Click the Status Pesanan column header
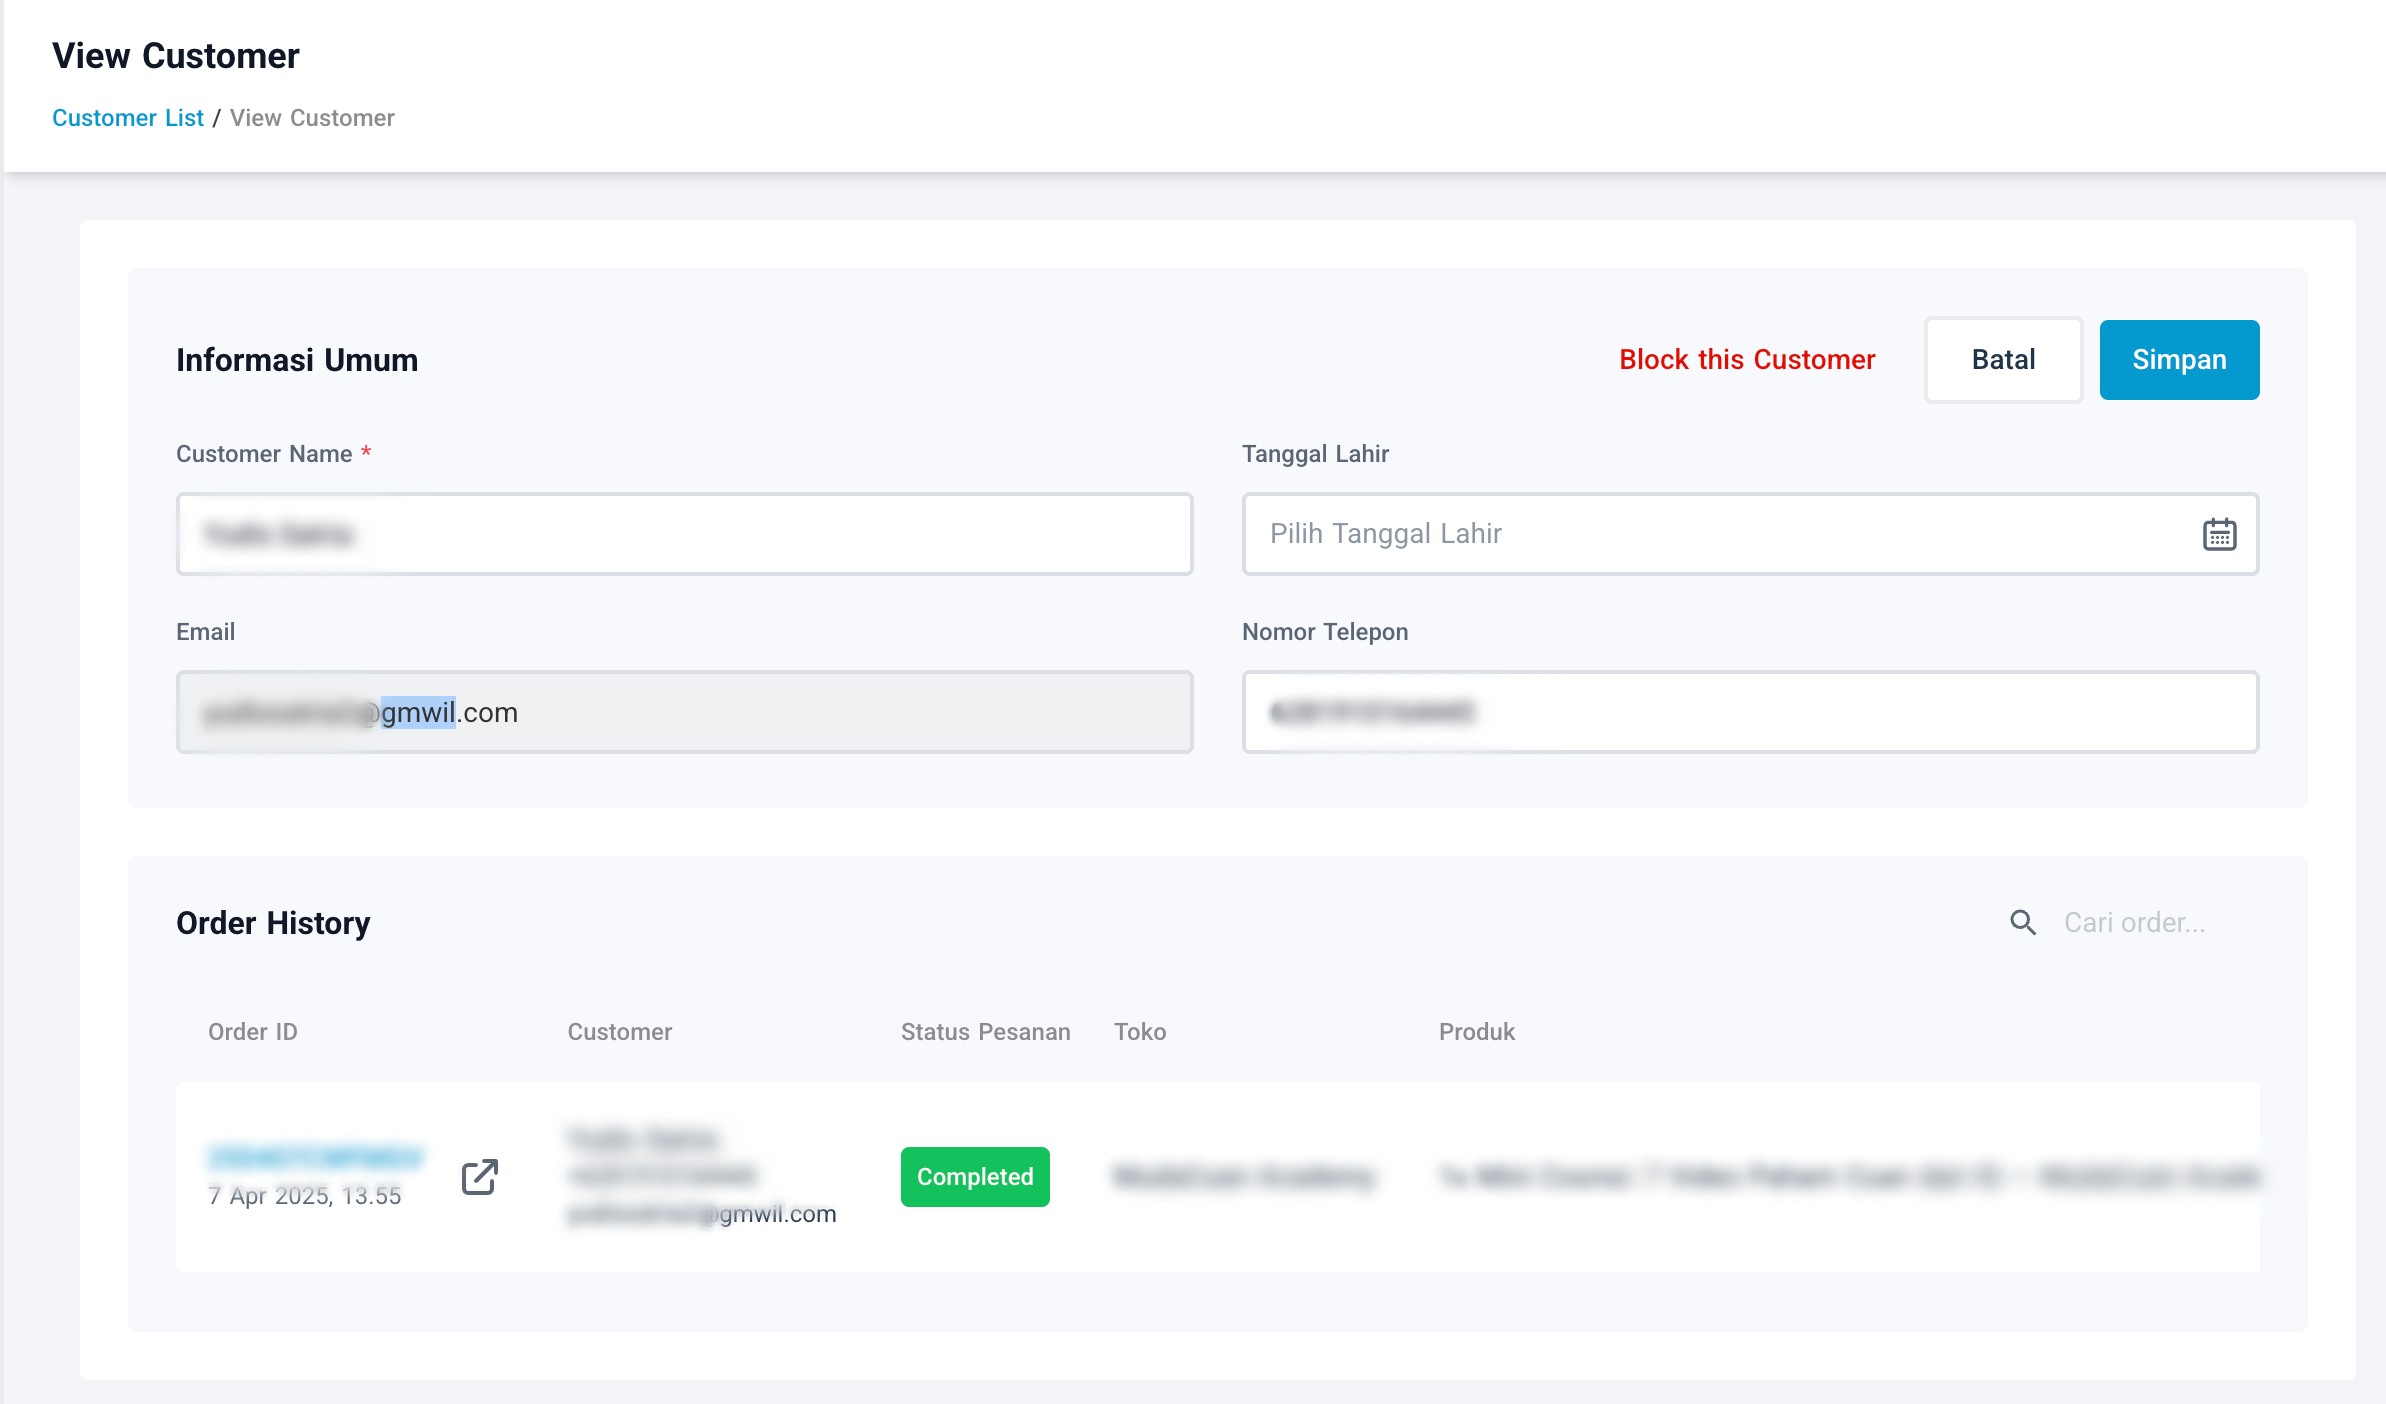The width and height of the screenshot is (2386, 1404). point(985,1032)
